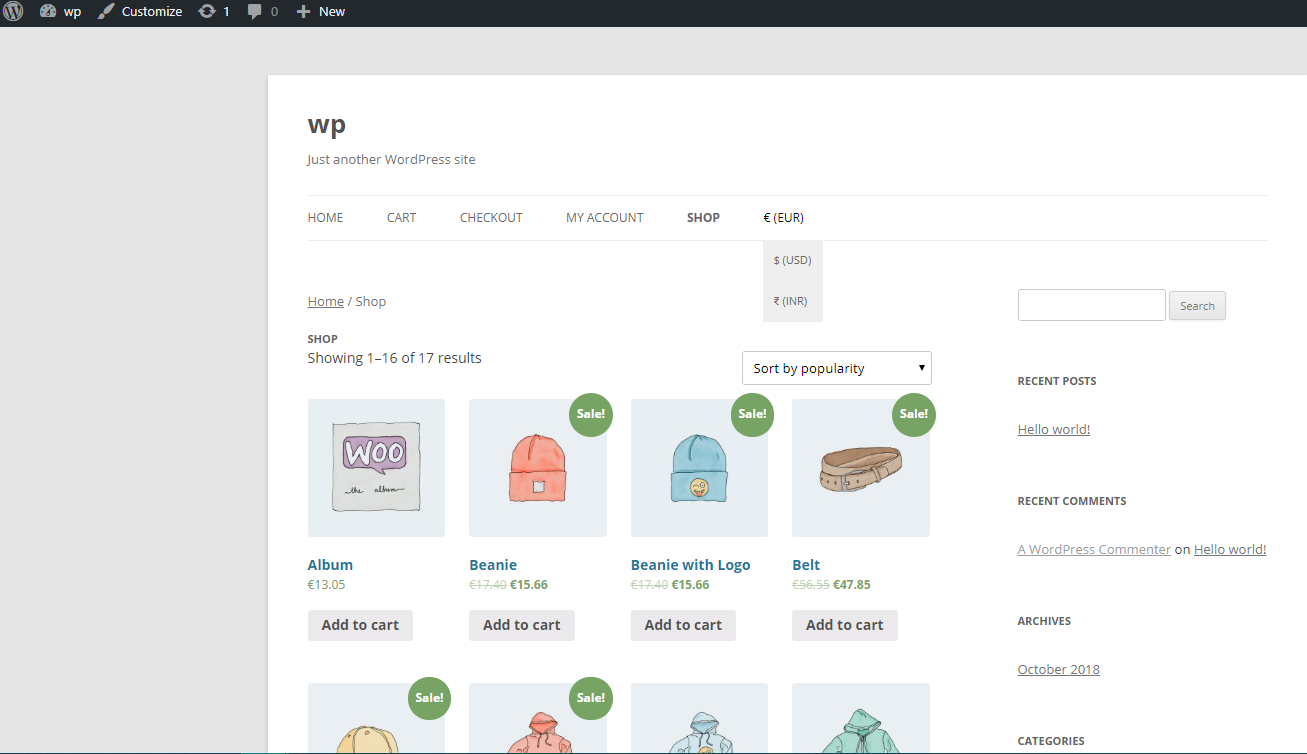Click the Showing 1–16 of 17 results text
The image size is (1307, 754).
pyautogui.click(x=394, y=358)
